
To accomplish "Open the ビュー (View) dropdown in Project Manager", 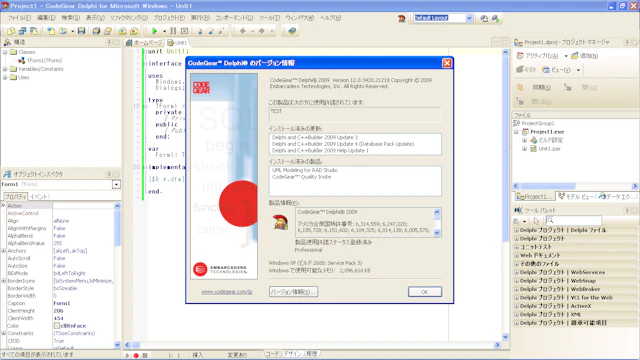I will click(x=578, y=70).
